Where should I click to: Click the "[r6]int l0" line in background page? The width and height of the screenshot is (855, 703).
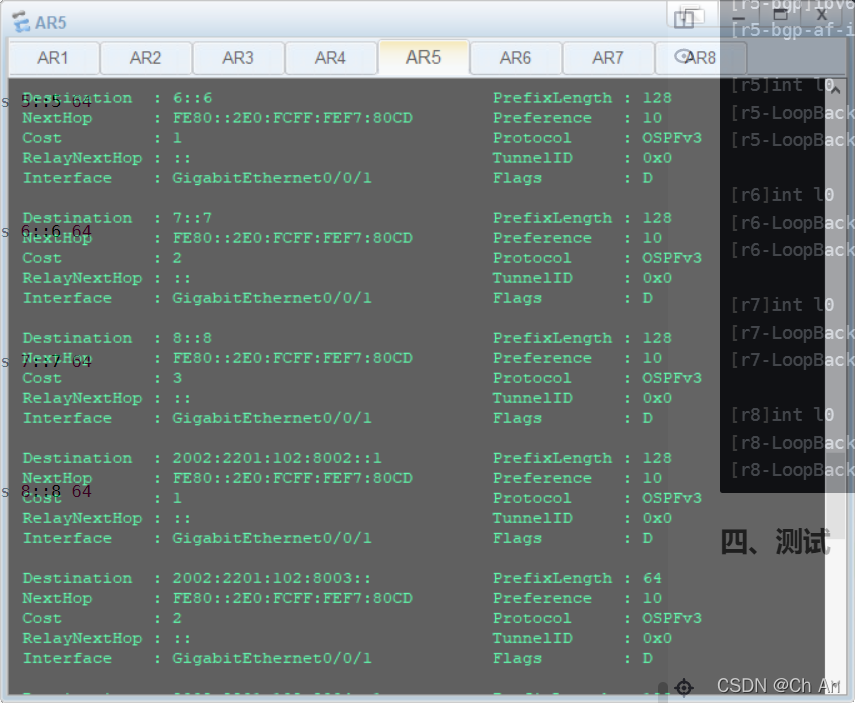[x=782, y=195]
